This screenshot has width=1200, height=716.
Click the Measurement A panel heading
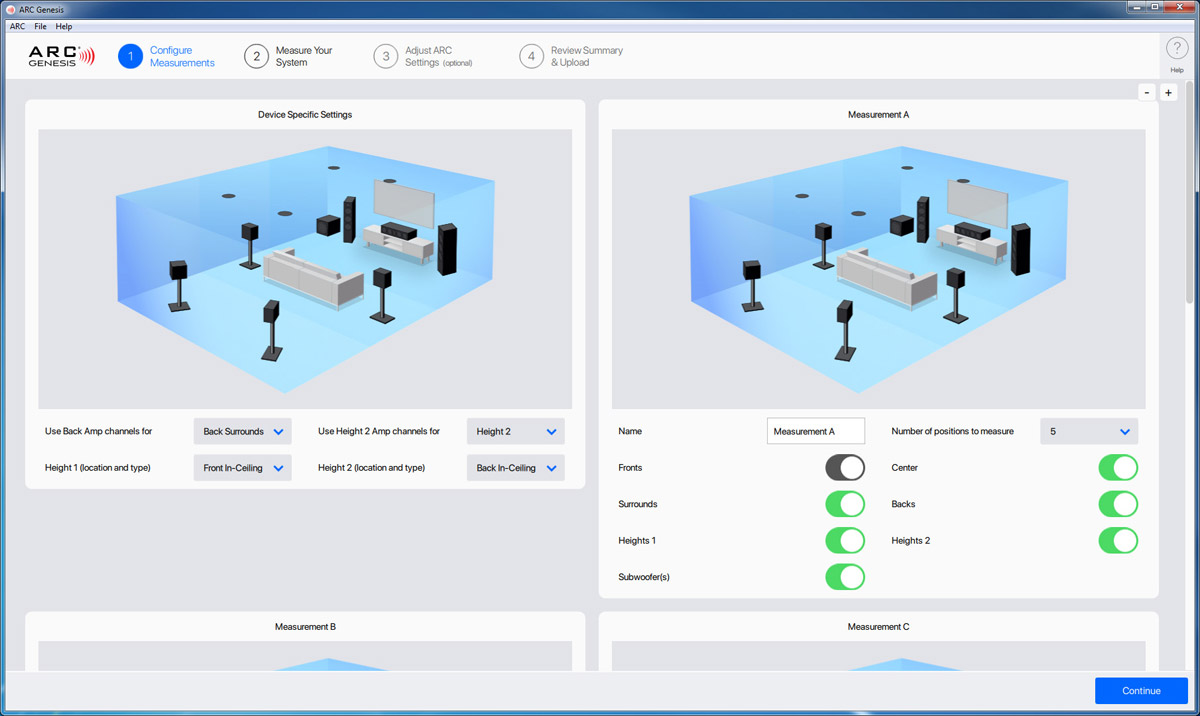click(878, 115)
